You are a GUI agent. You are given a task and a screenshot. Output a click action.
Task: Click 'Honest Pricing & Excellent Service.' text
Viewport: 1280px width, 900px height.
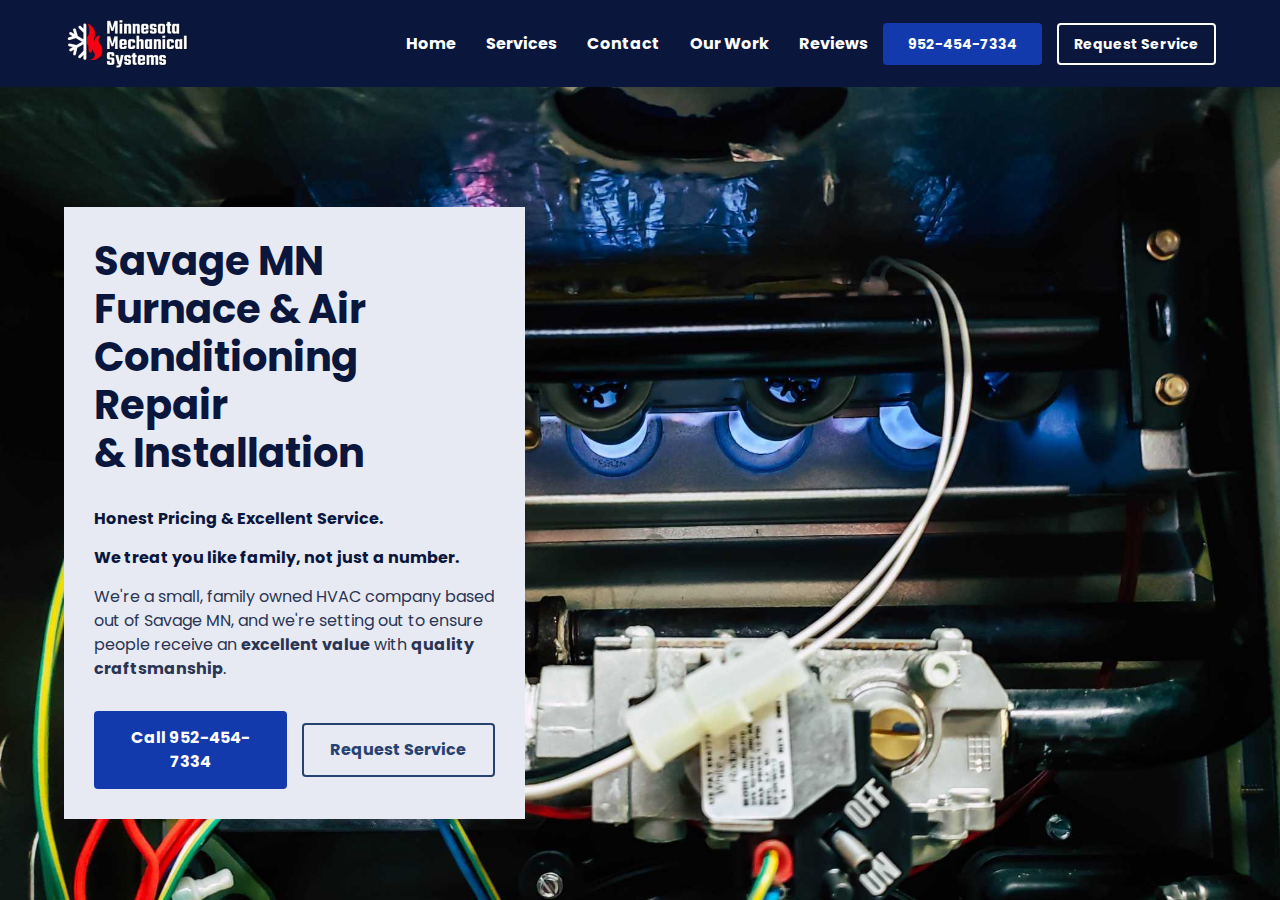click(x=239, y=518)
